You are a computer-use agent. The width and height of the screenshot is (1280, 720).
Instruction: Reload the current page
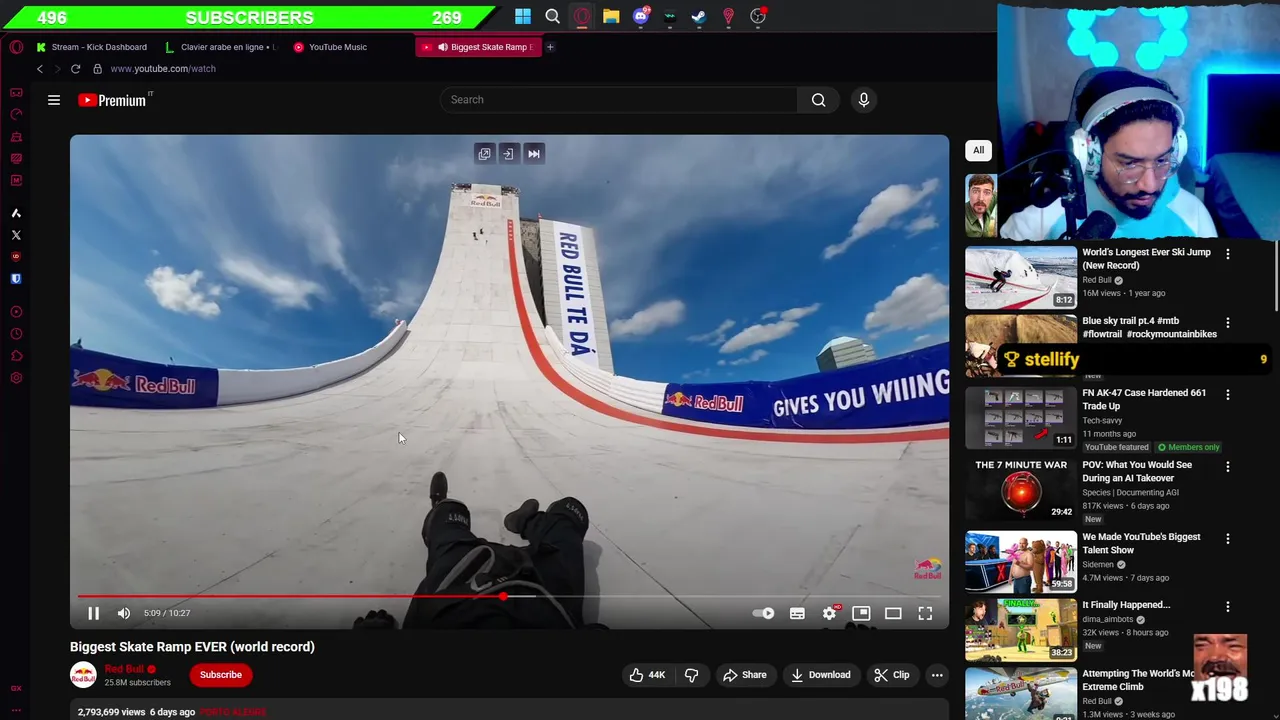pyautogui.click(x=75, y=69)
